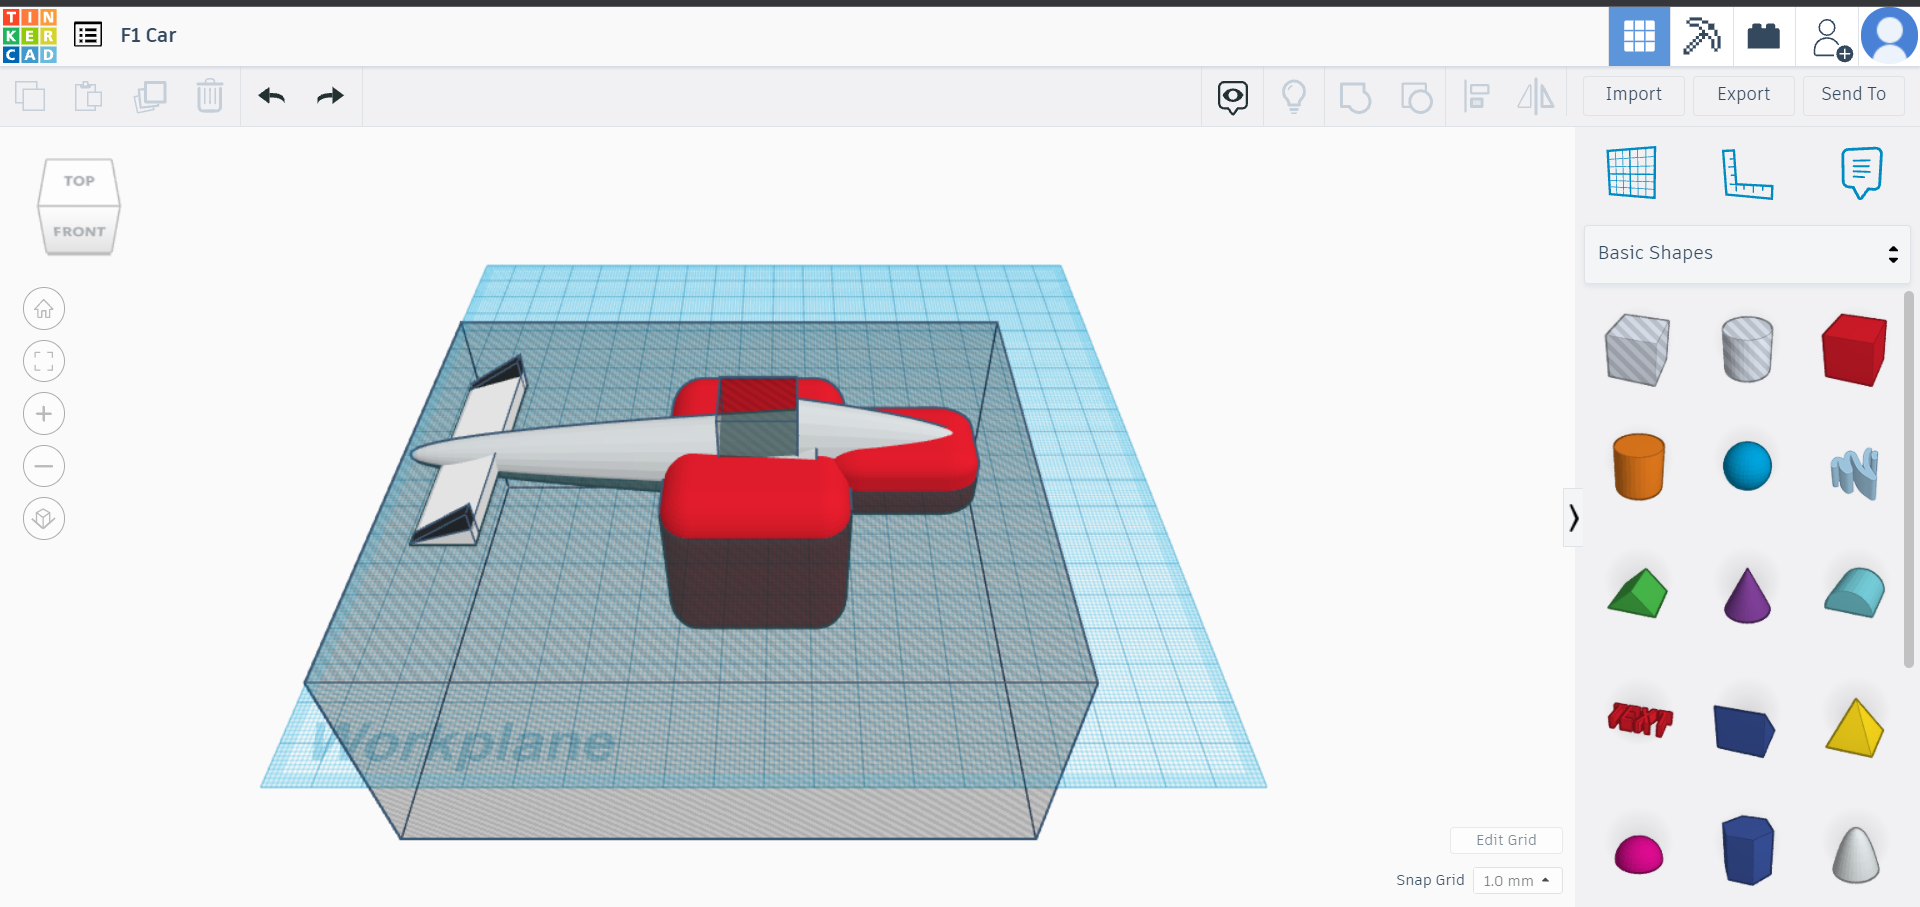1920x907 pixels.
Task: Collapse the shapes panel with arrow
Action: (x=1573, y=518)
